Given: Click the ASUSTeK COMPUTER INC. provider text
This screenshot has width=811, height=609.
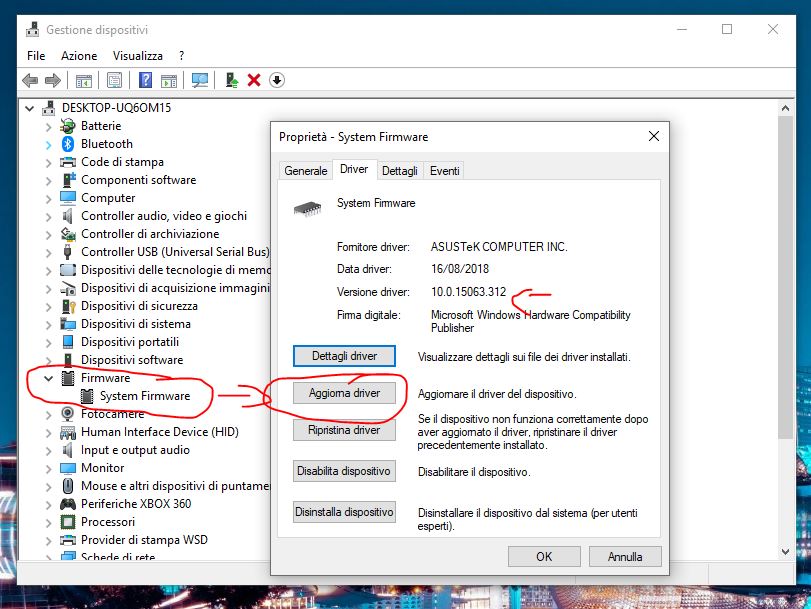Looking at the screenshot, I should point(499,247).
